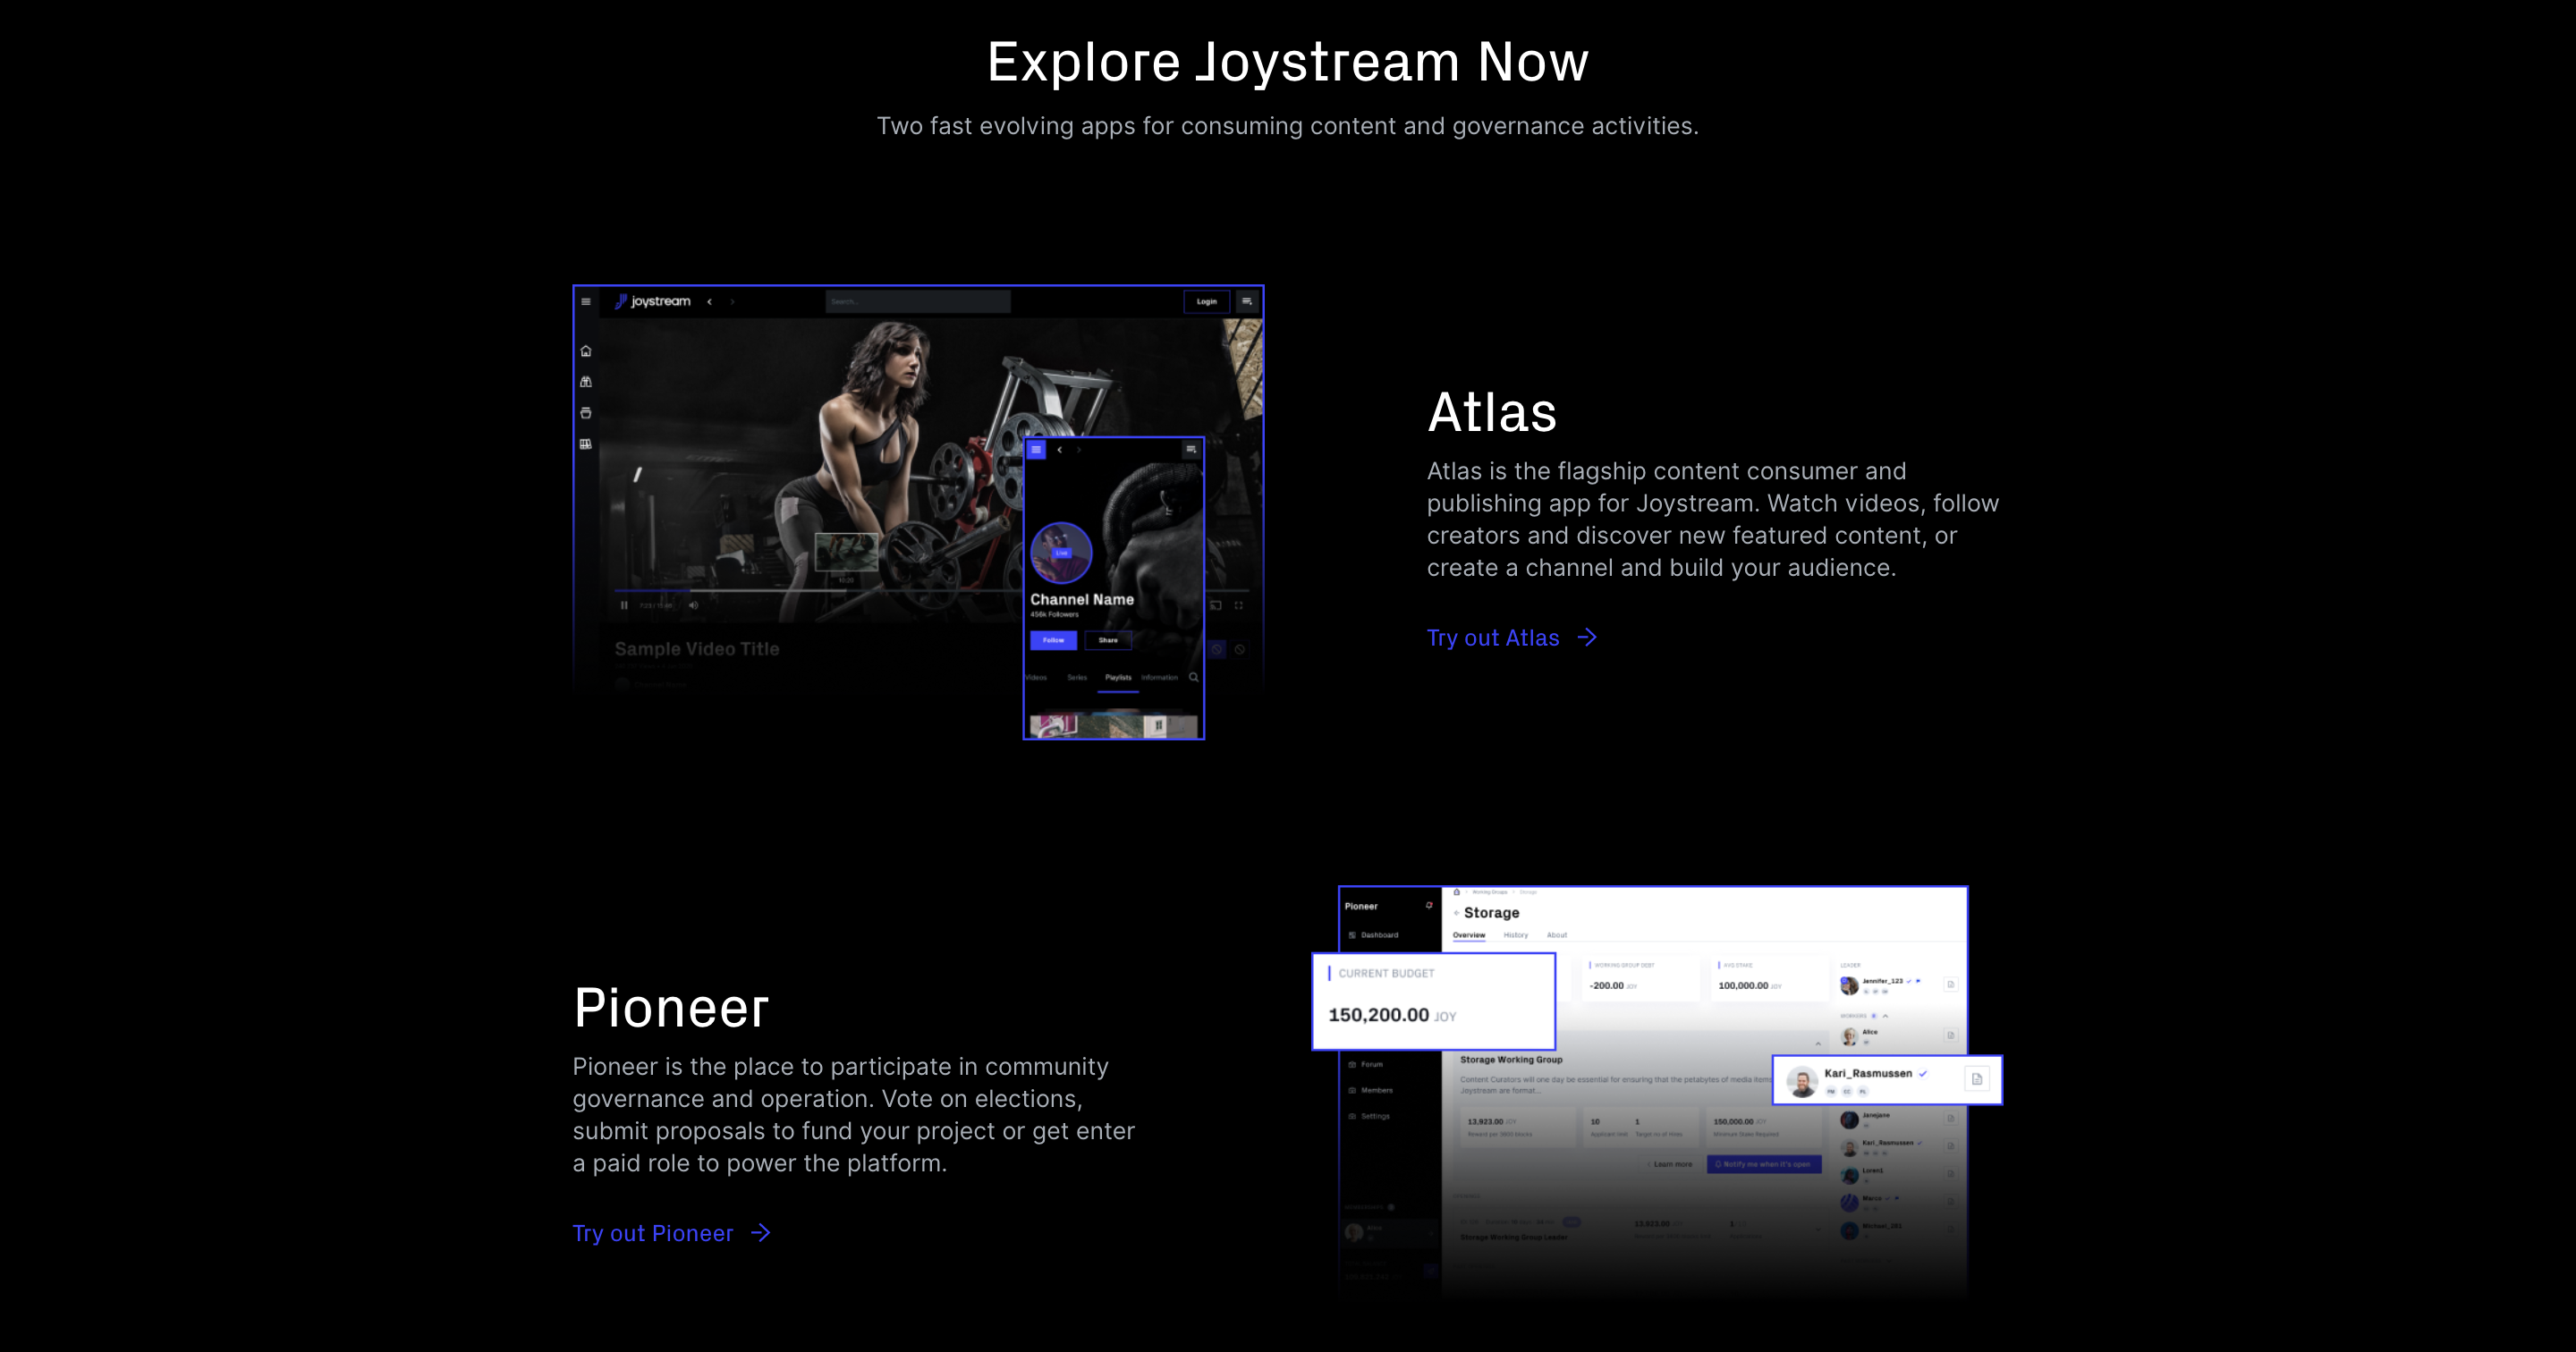Open Dashboard in Pioneer sidebar
This screenshot has height=1352, width=2576.
point(1373,935)
